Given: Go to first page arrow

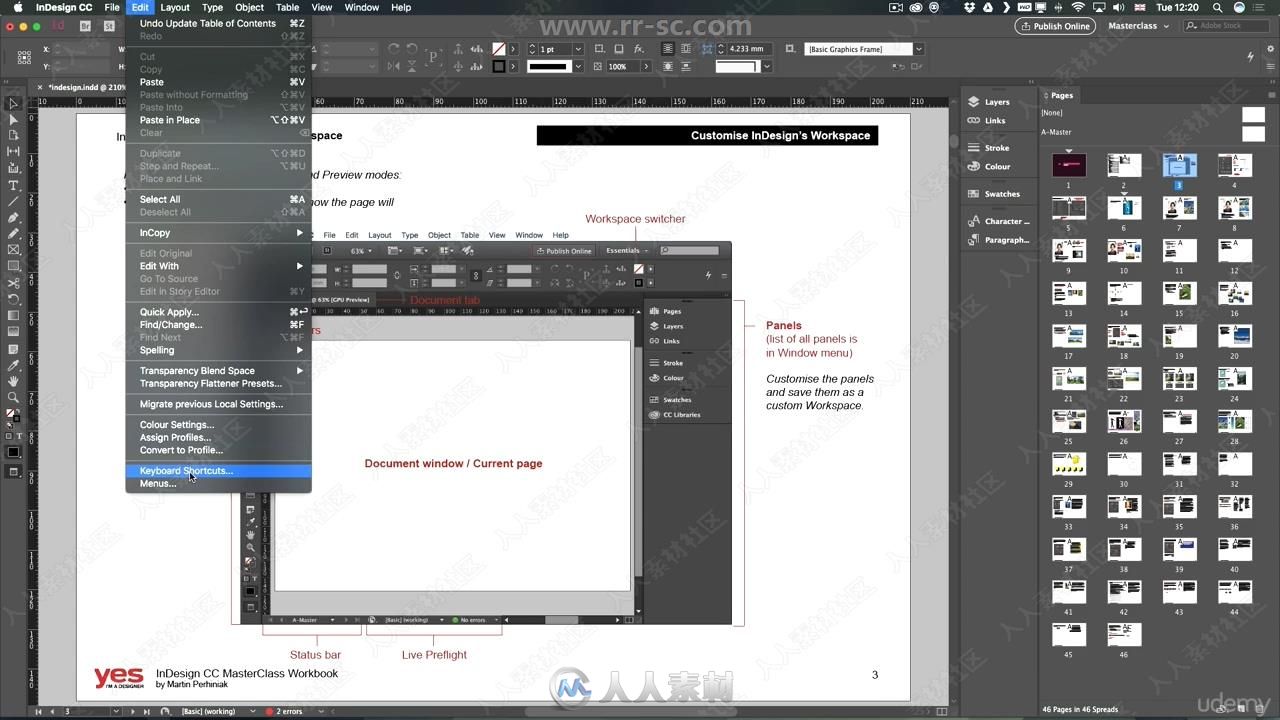Looking at the screenshot, I should (x=39, y=712).
